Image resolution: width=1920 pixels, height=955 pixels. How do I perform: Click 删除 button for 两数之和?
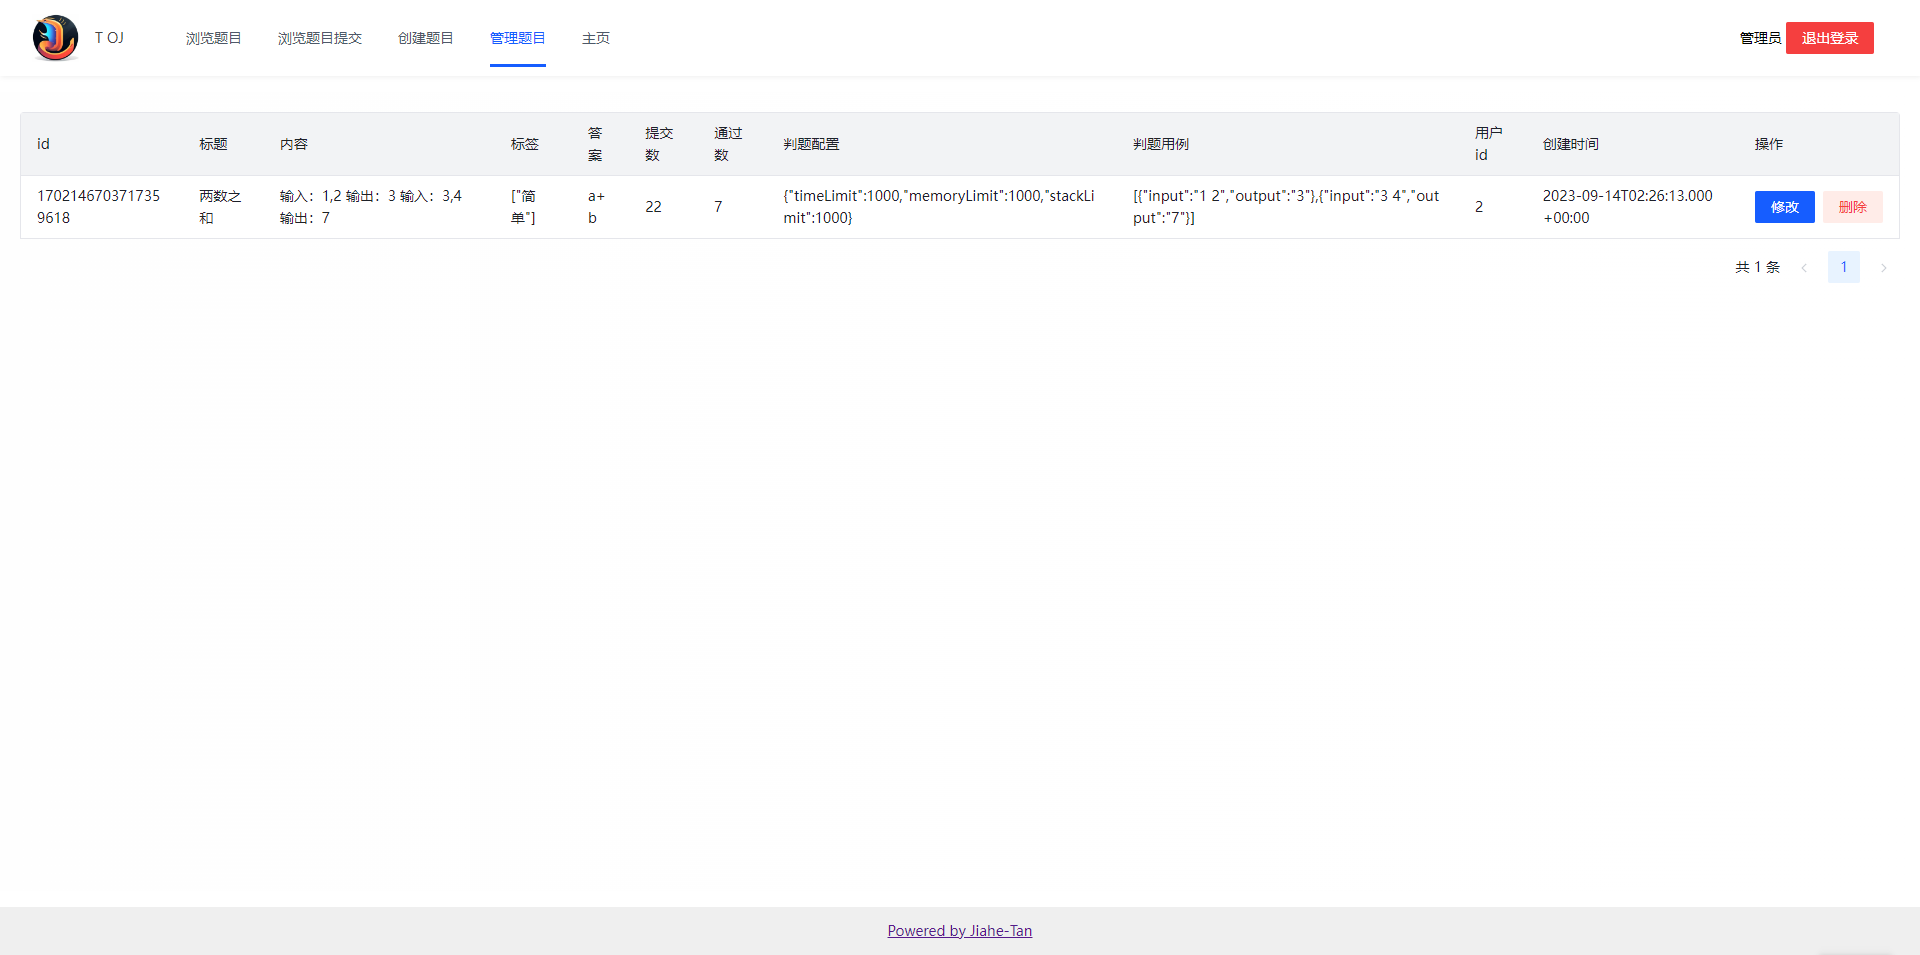1853,207
